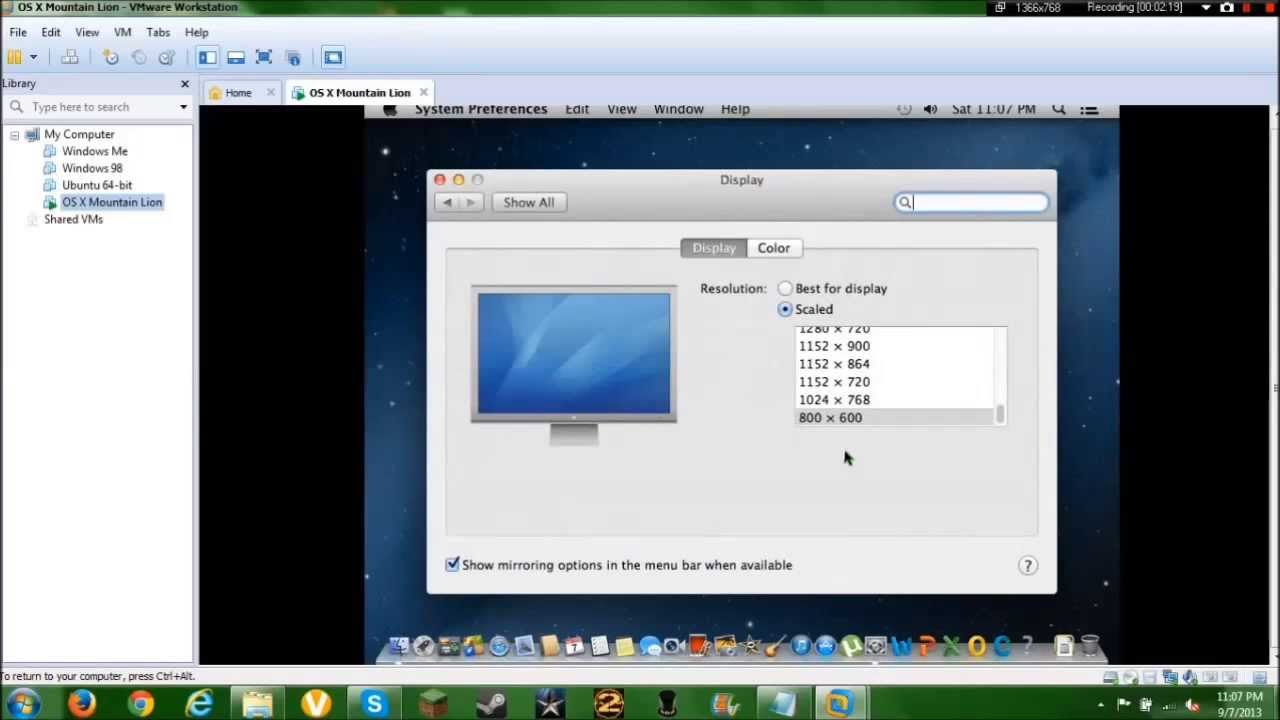Expand the library search dropdown arrow
Screen dimensions: 1280x720
pyautogui.click(x=183, y=107)
